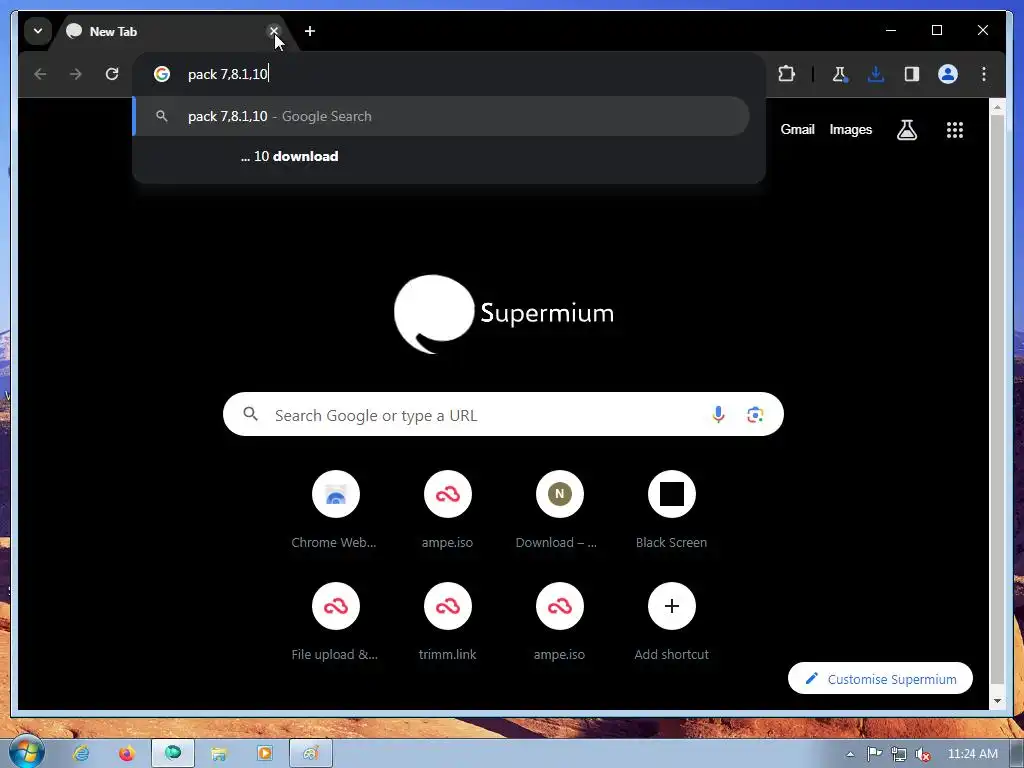Image resolution: width=1024 pixels, height=768 pixels.
Task: Click page scrollbar down arrow
Action: [x=997, y=701]
